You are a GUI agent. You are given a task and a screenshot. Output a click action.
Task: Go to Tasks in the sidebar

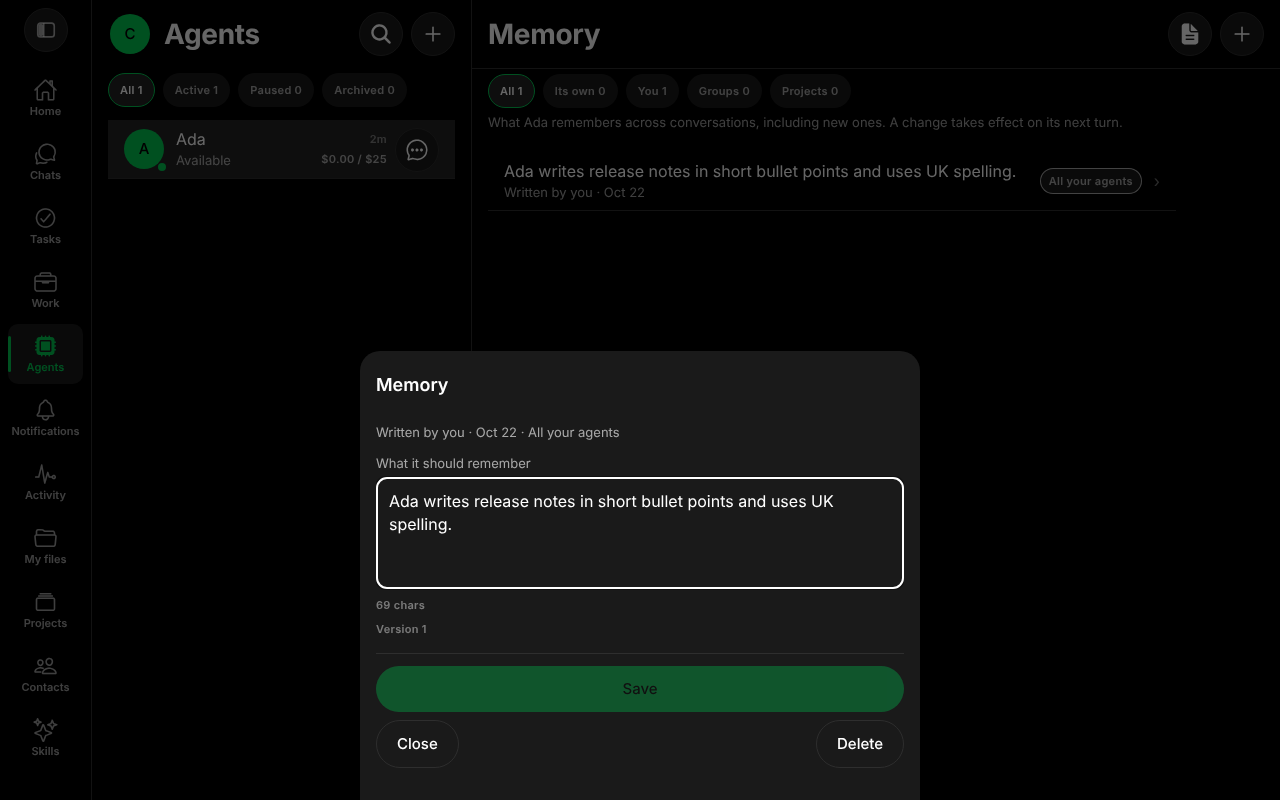[45, 226]
